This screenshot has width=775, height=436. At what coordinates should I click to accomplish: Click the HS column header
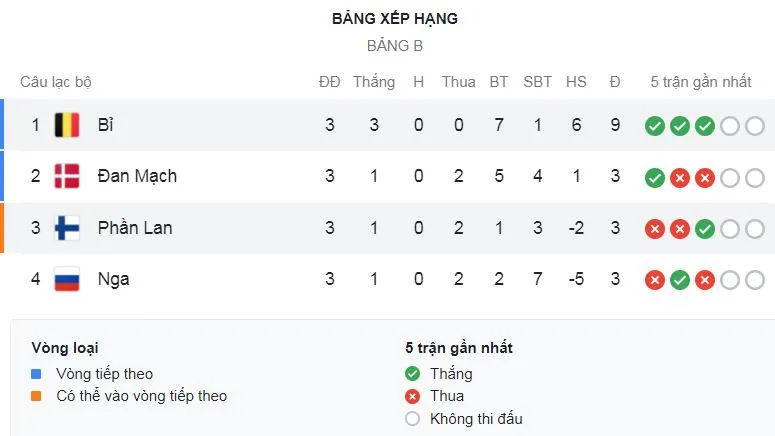(576, 82)
